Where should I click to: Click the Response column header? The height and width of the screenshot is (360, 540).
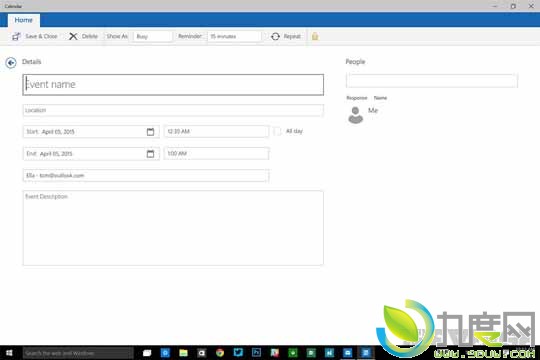pos(357,98)
